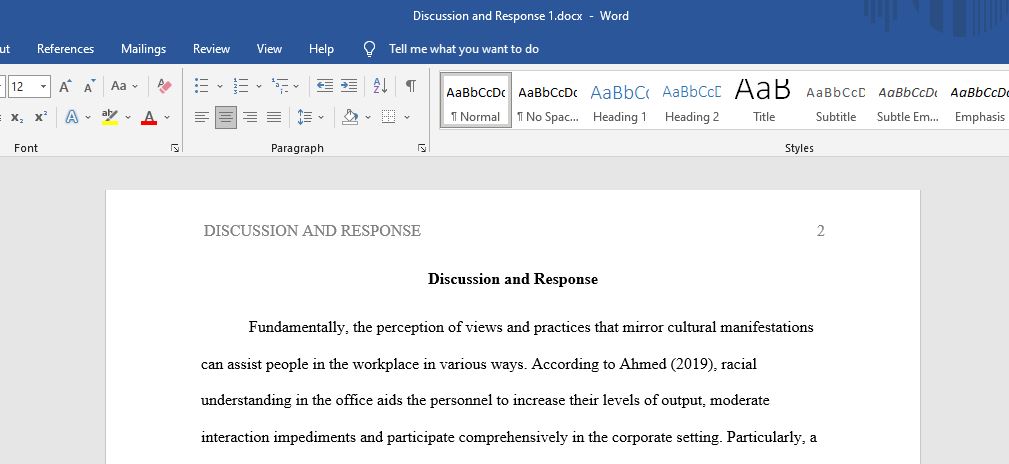The image size is (1009, 464).
Task: Apply the Emphasis style
Action: pos(979,100)
